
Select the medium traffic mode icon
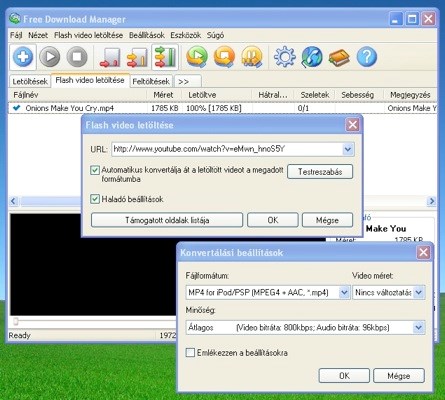(x=137, y=57)
